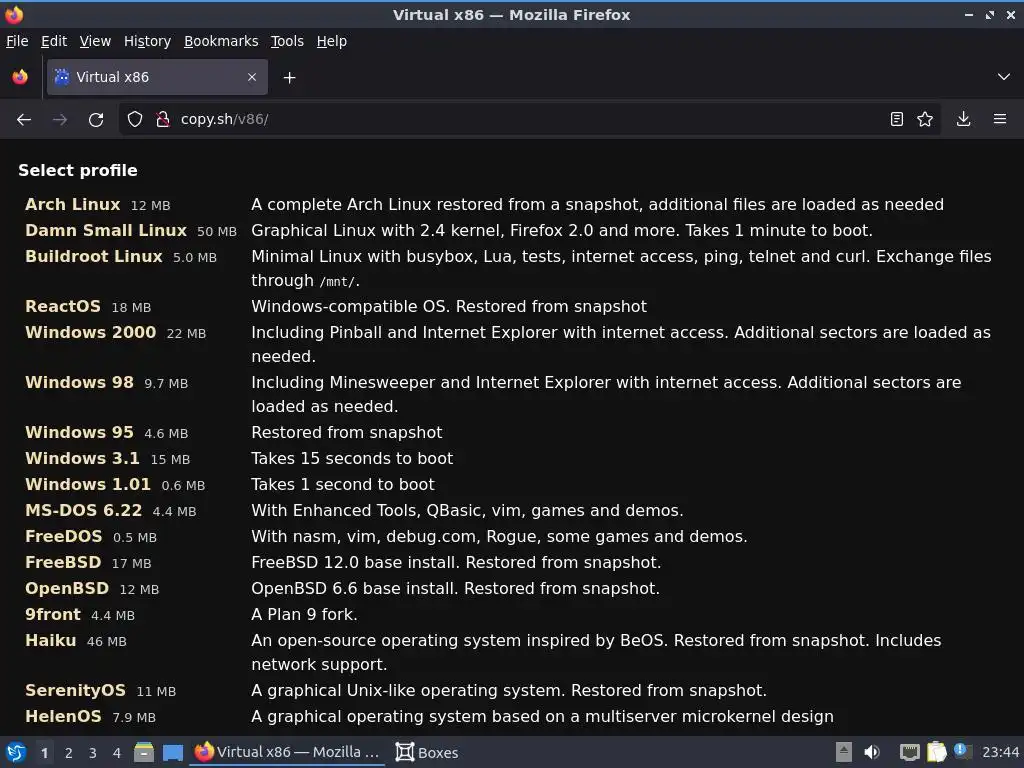Screen dimensions: 1024x768
Task: Open Firefox View pinned icon
Action: coord(20,77)
